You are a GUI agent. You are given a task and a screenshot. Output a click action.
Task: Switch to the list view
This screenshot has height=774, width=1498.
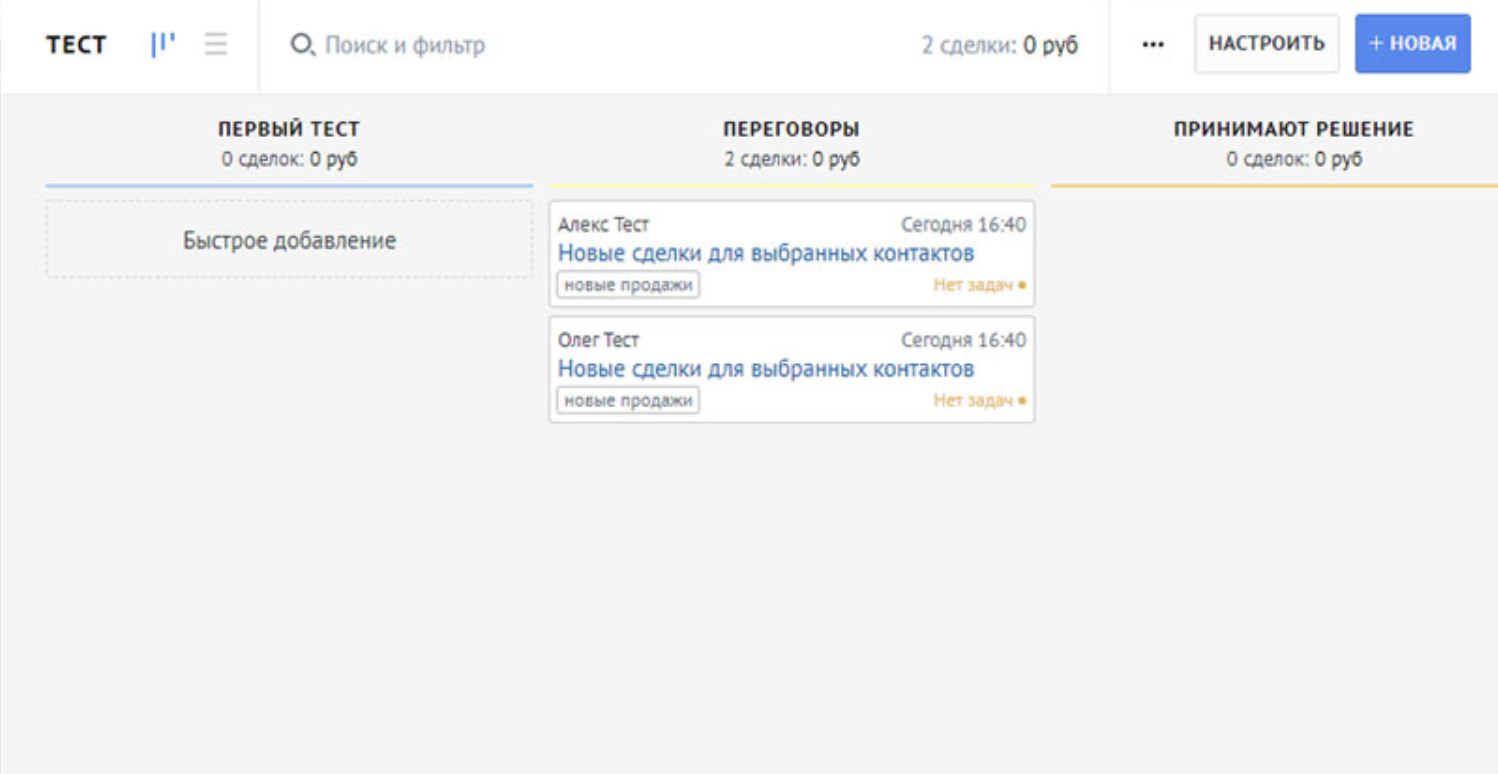(216, 45)
